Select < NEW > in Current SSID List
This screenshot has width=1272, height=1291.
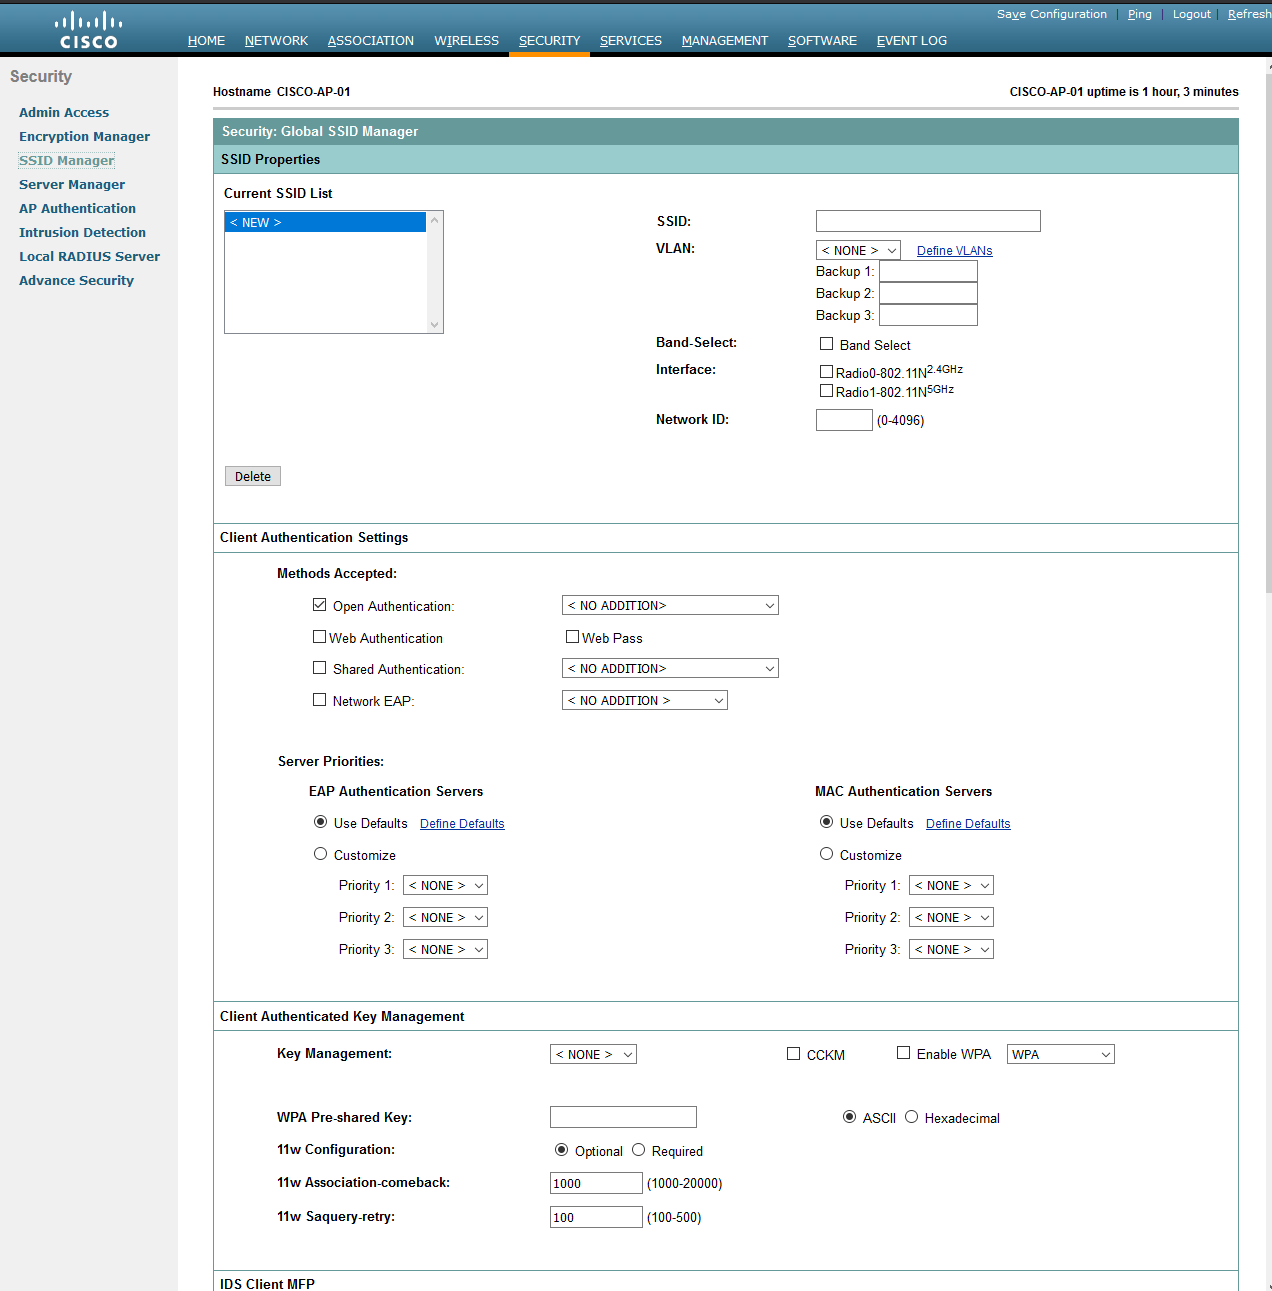(326, 222)
